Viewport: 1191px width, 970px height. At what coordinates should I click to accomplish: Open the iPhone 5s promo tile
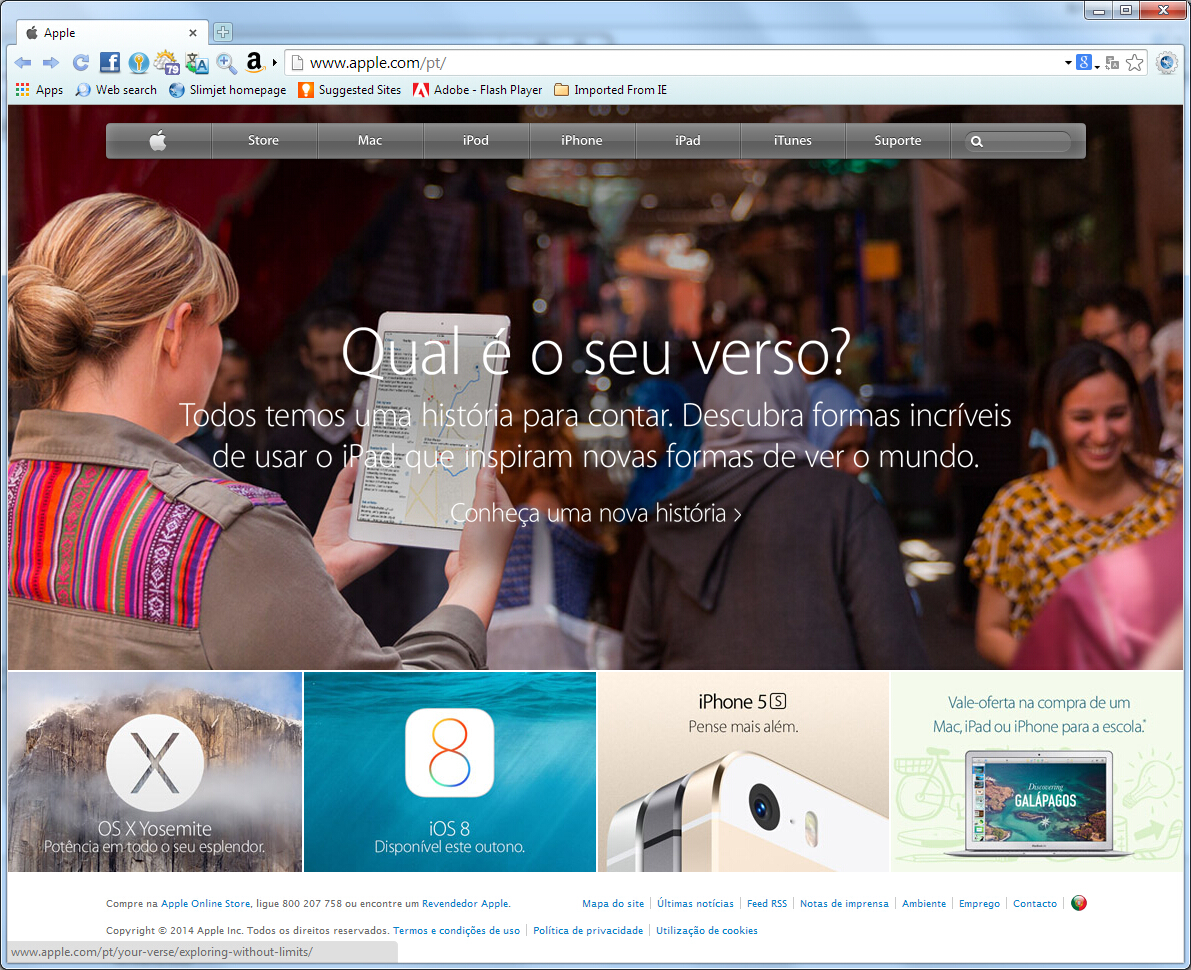743,771
